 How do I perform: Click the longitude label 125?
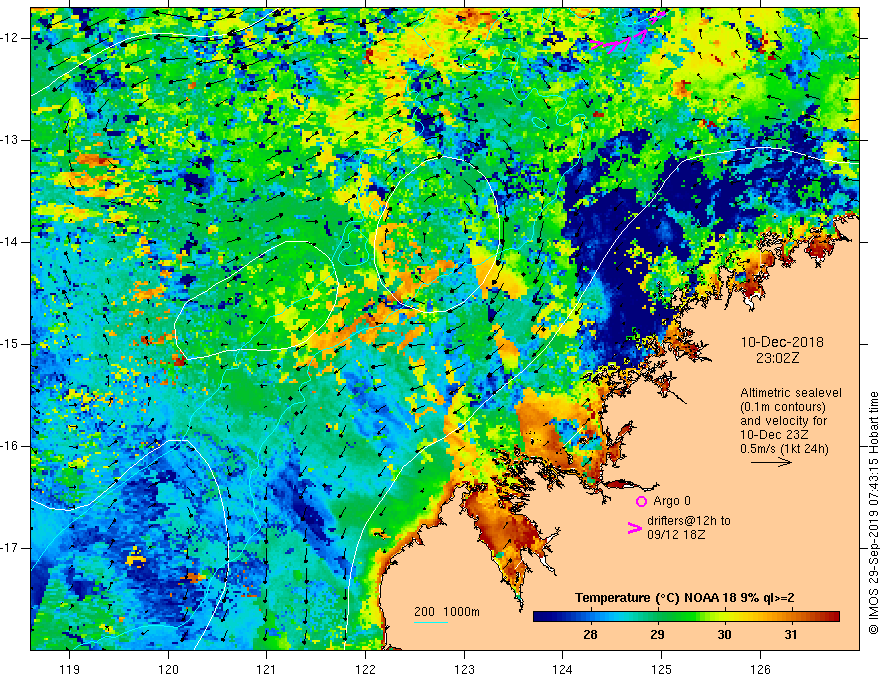[662, 669]
